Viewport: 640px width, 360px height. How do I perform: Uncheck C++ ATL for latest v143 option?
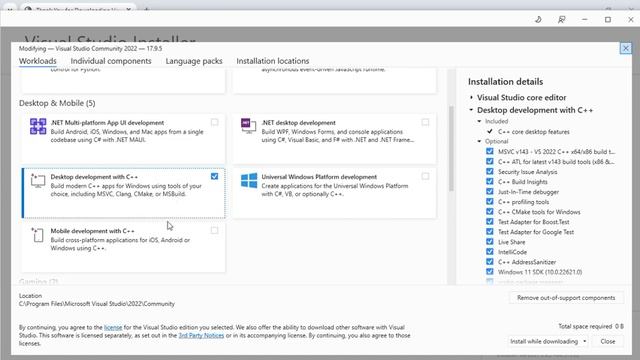tap(490, 161)
